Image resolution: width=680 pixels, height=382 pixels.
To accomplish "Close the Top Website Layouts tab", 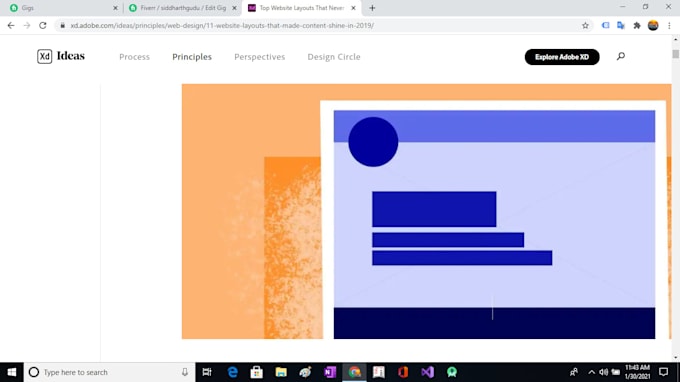I will tap(353, 8).
